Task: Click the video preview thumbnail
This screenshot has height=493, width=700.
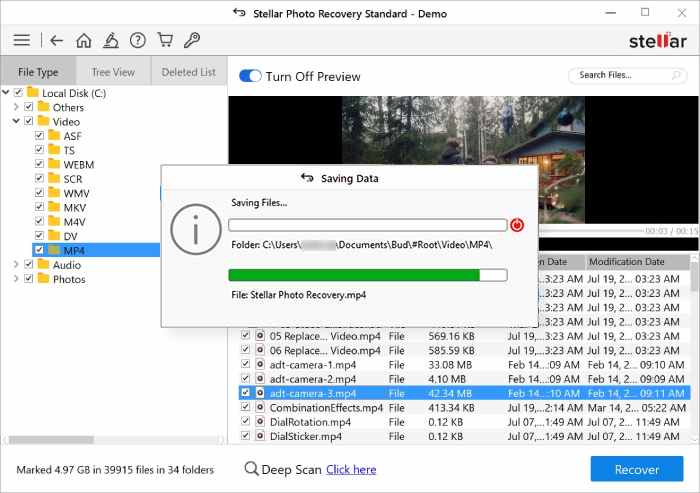Action: click(463, 159)
